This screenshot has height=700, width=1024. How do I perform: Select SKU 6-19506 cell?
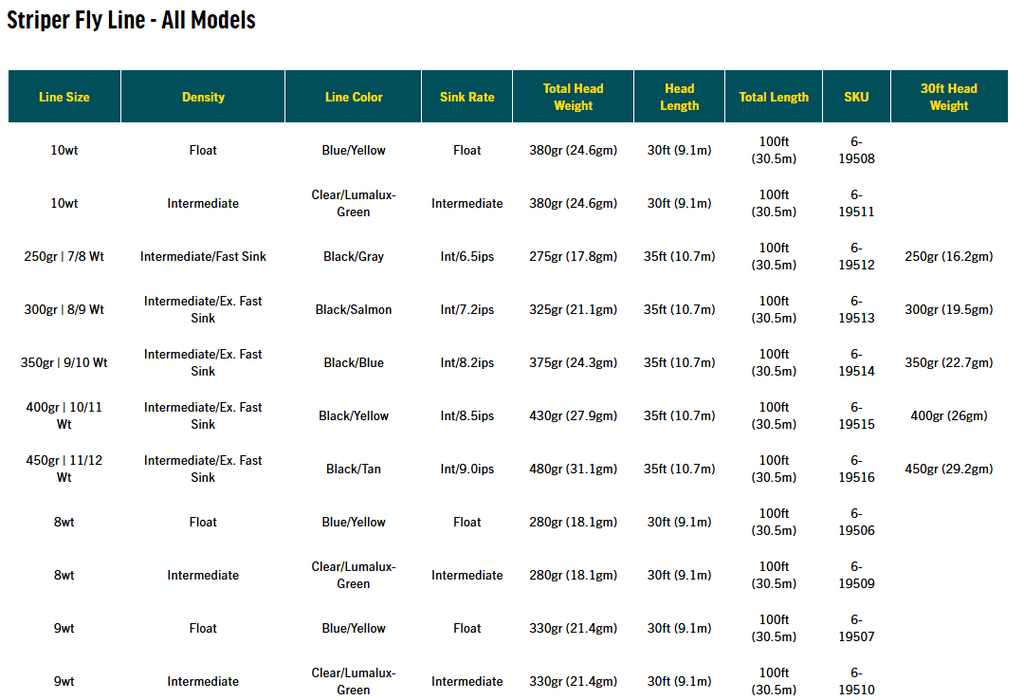(x=856, y=522)
